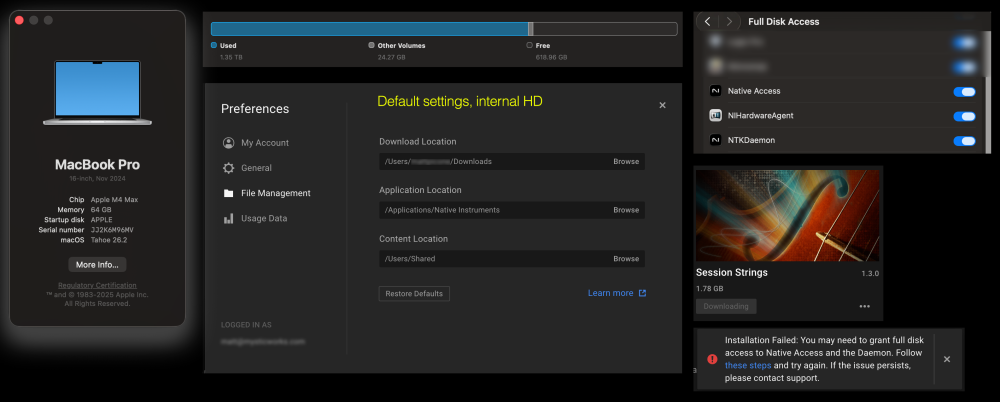Go back in Full Disk Access settings
The image size is (1000, 402).
pos(707,22)
